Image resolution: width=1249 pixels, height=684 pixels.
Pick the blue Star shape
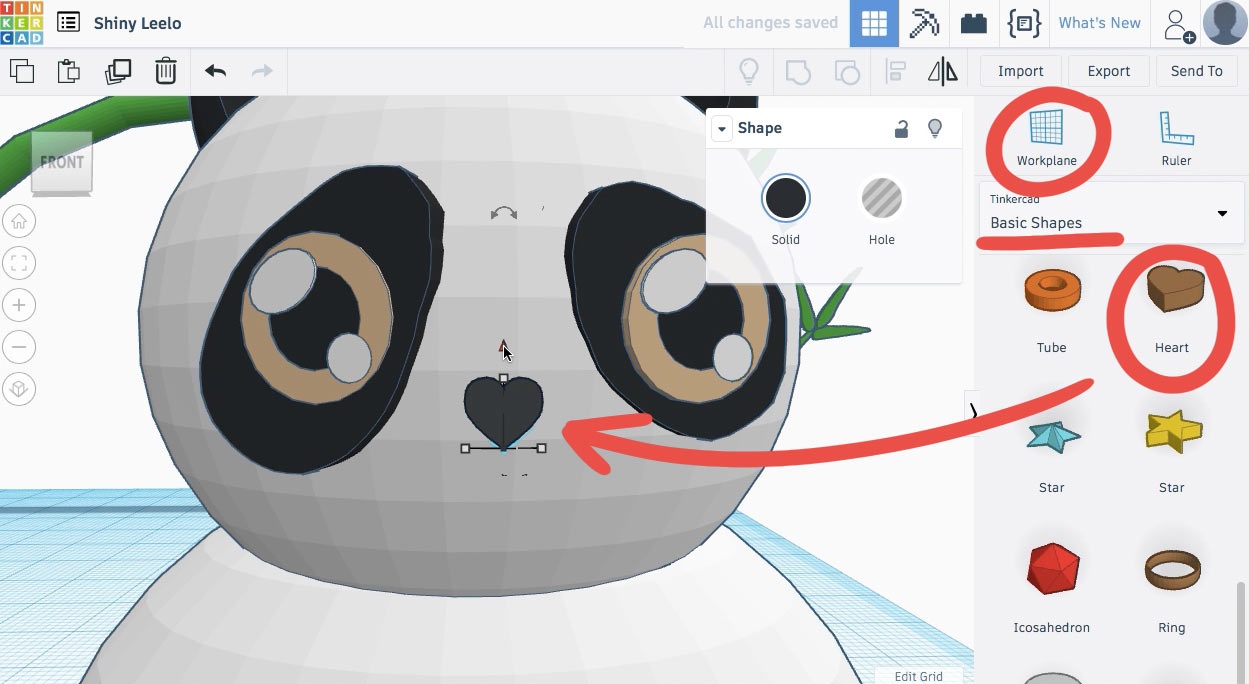click(x=1053, y=436)
